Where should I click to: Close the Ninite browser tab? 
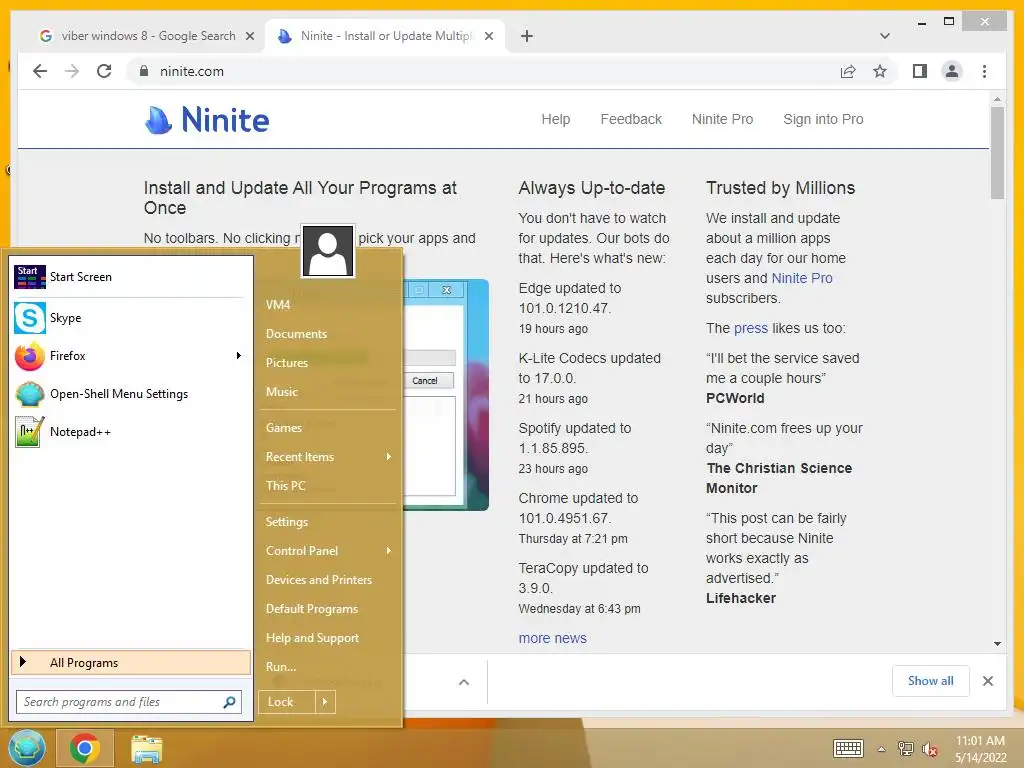488,36
